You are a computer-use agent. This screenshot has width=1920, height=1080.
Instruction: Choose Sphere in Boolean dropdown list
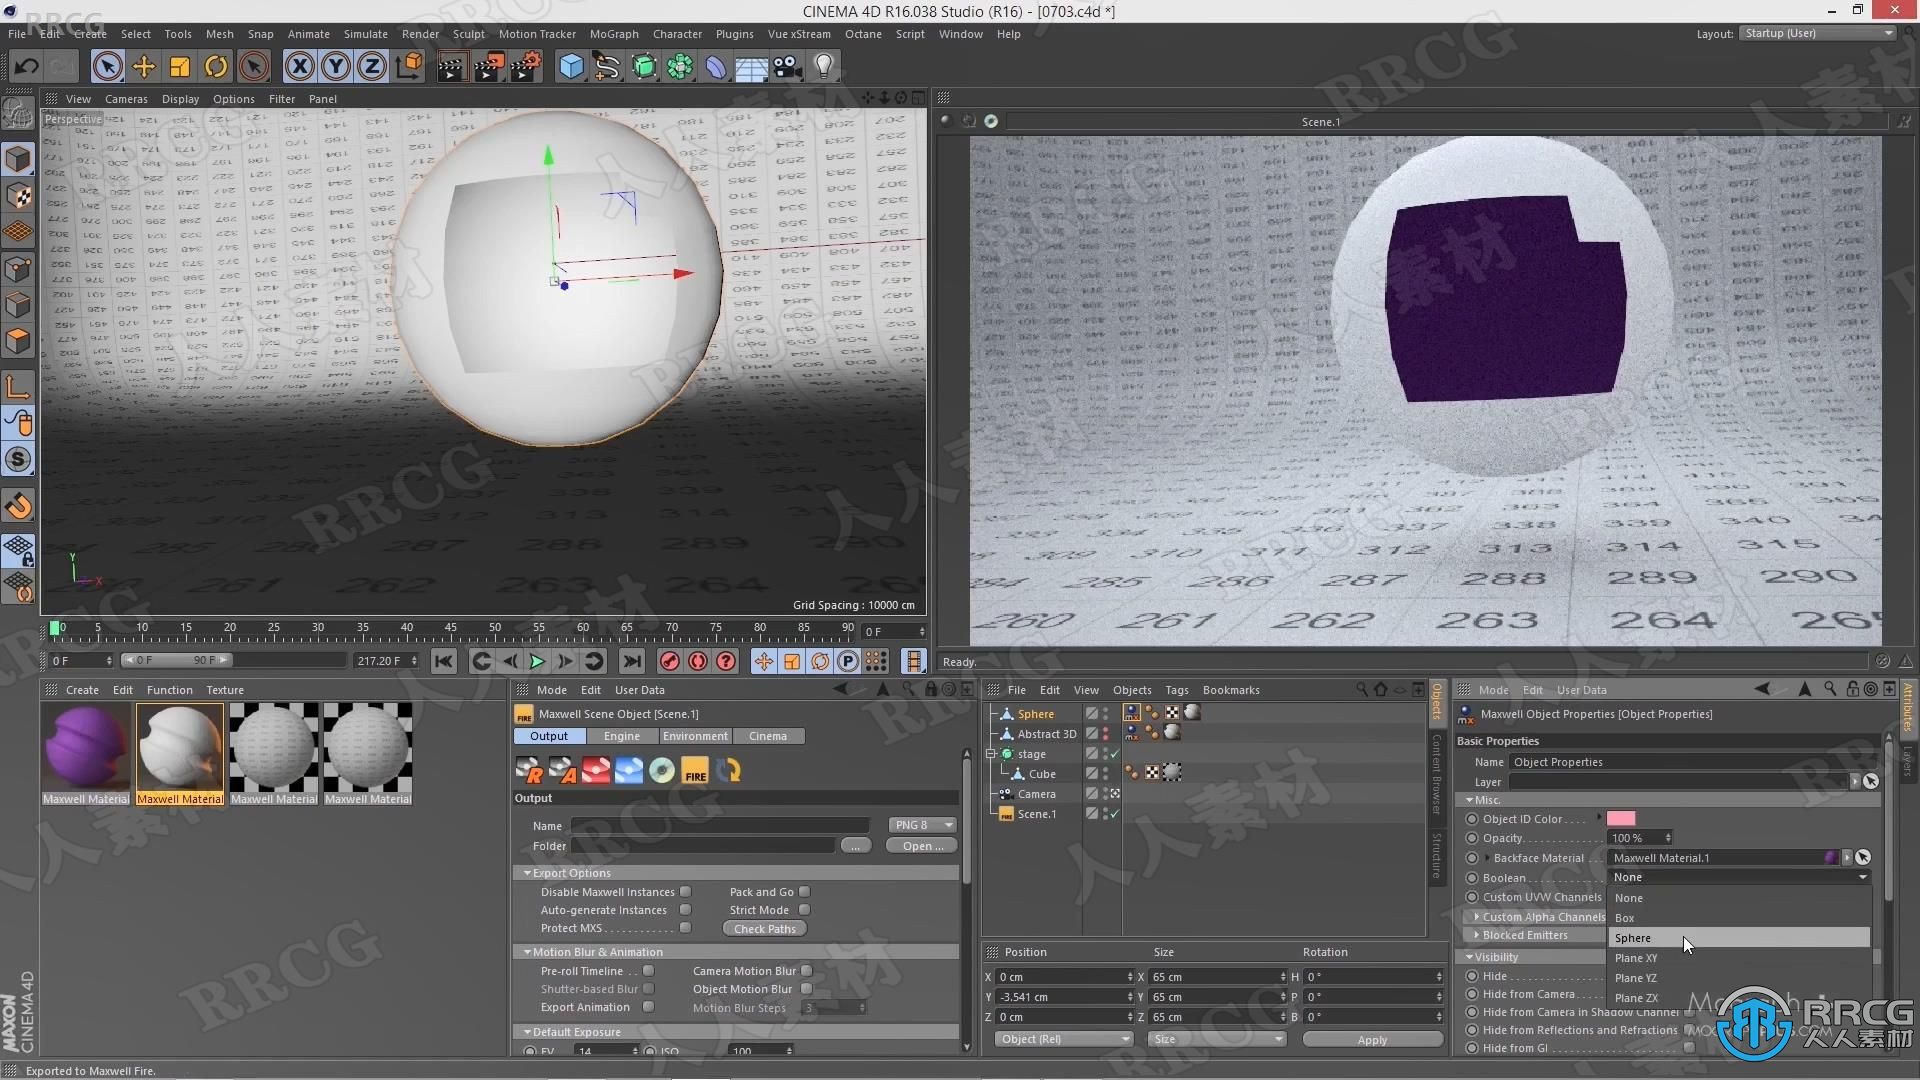(1739, 938)
